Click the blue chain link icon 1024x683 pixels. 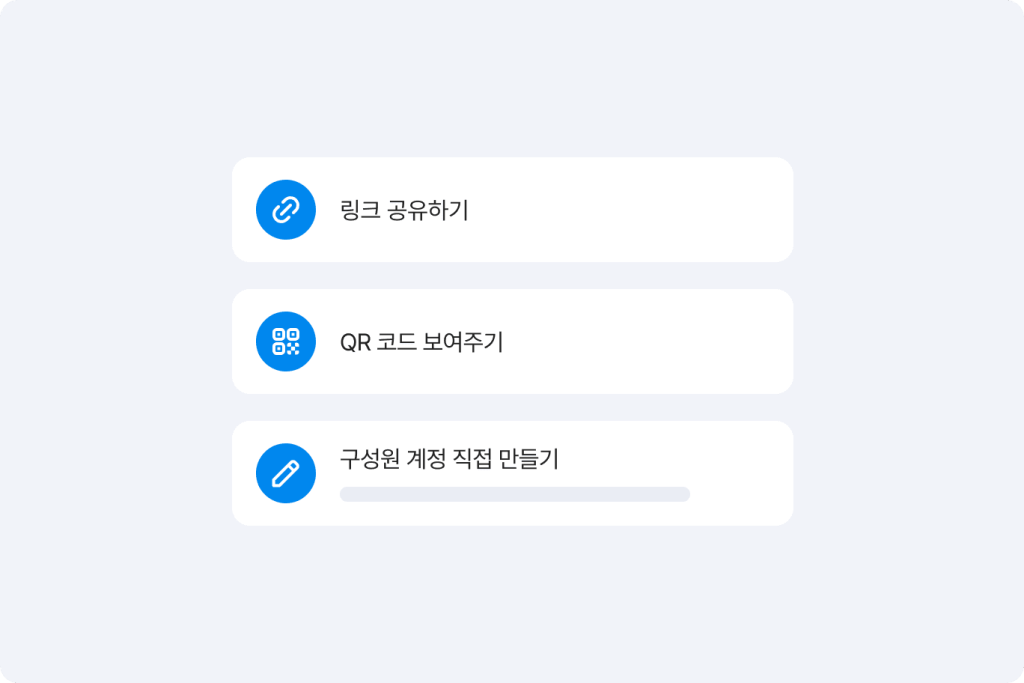point(286,210)
